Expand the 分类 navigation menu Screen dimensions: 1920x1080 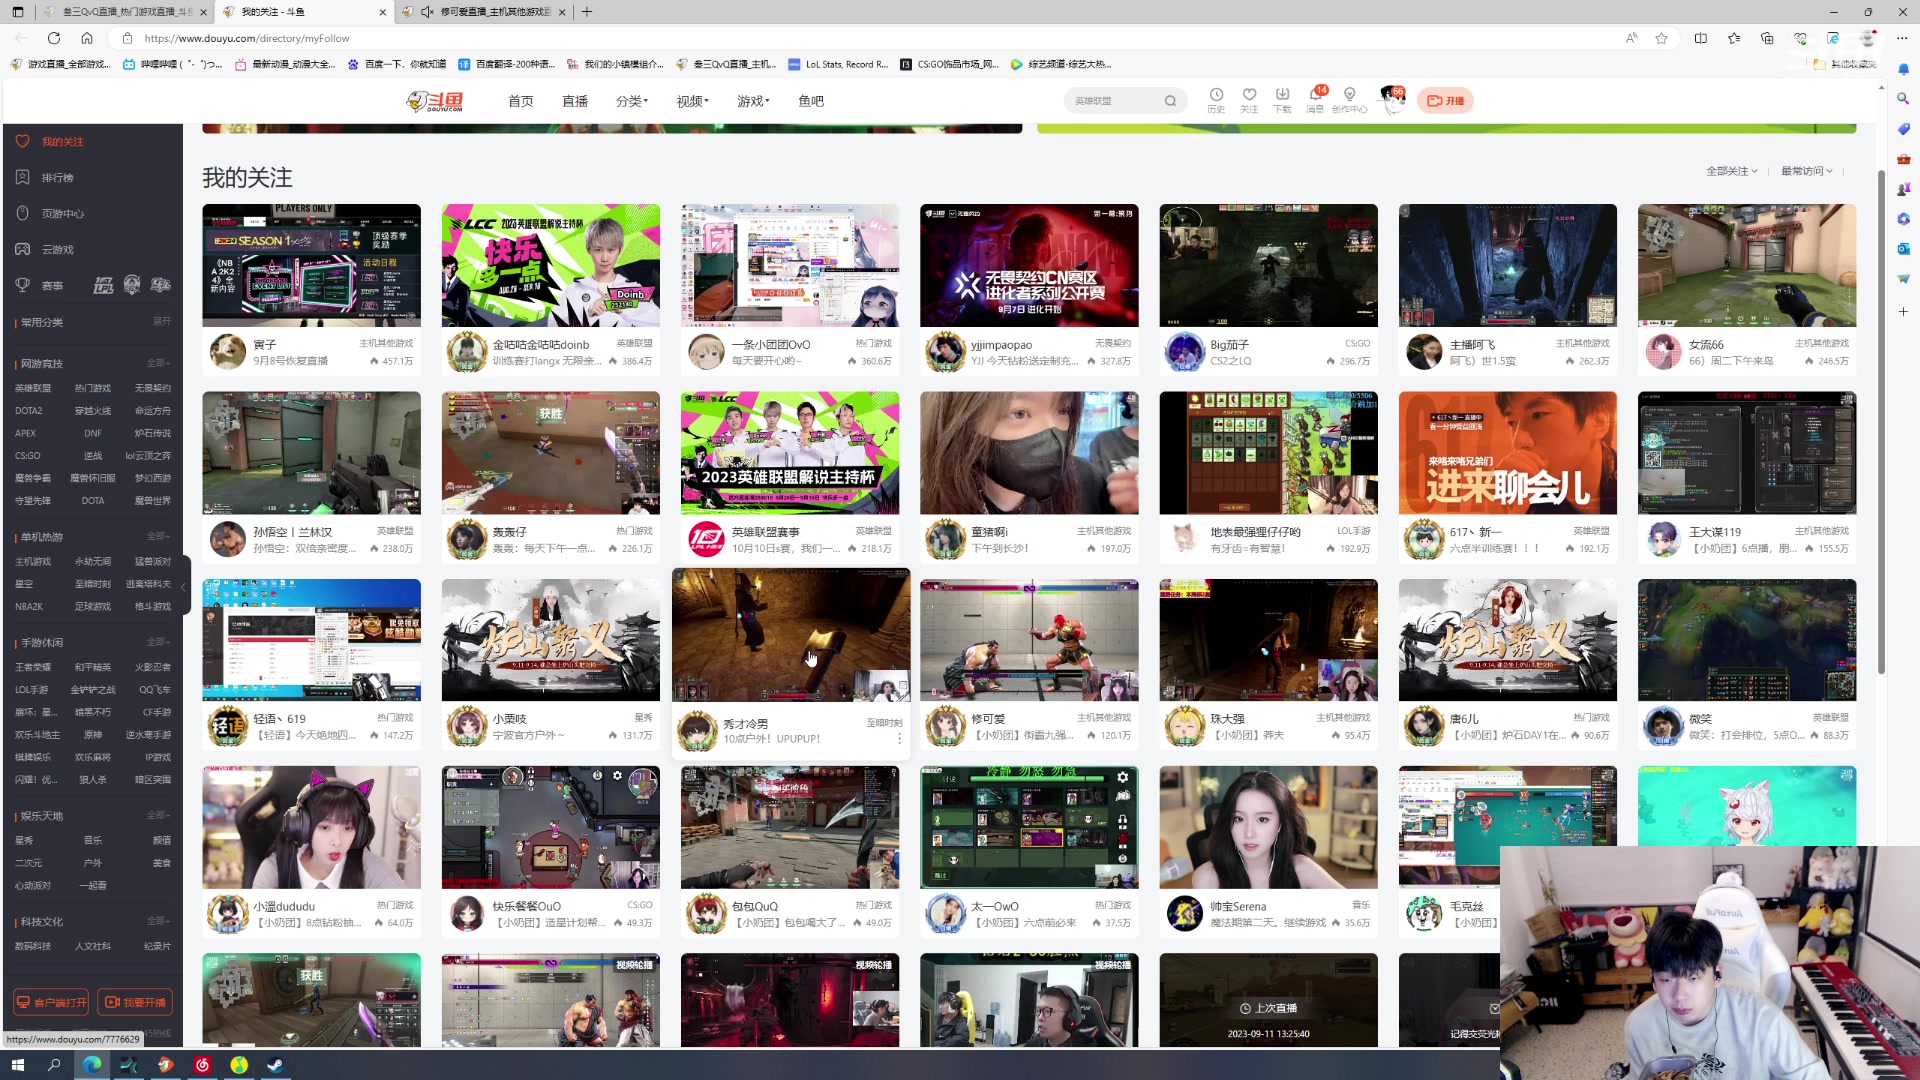[x=631, y=101]
